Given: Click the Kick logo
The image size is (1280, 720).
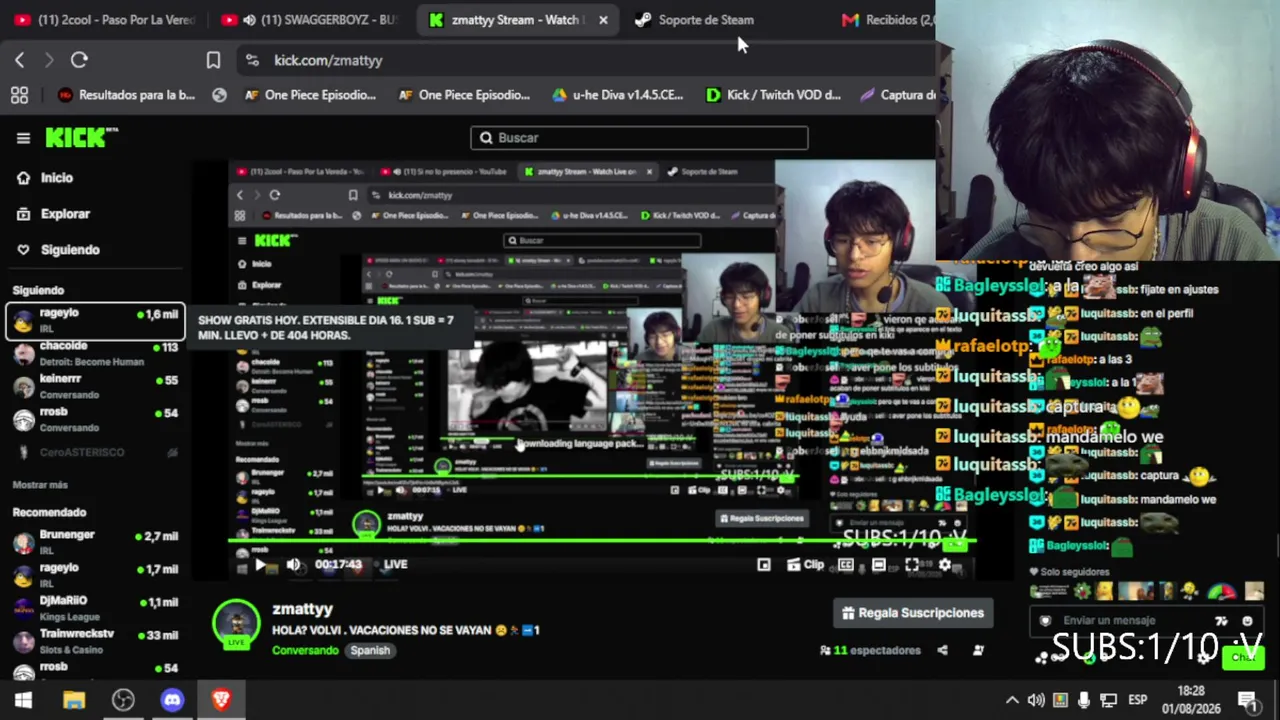Looking at the screenshot, I should 82,138.
